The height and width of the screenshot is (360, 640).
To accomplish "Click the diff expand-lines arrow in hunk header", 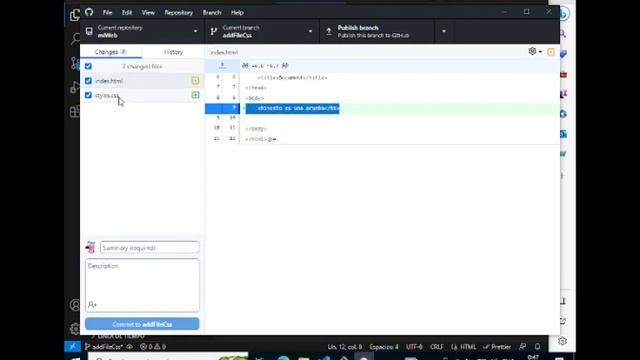I will click(x=222, y=65).
